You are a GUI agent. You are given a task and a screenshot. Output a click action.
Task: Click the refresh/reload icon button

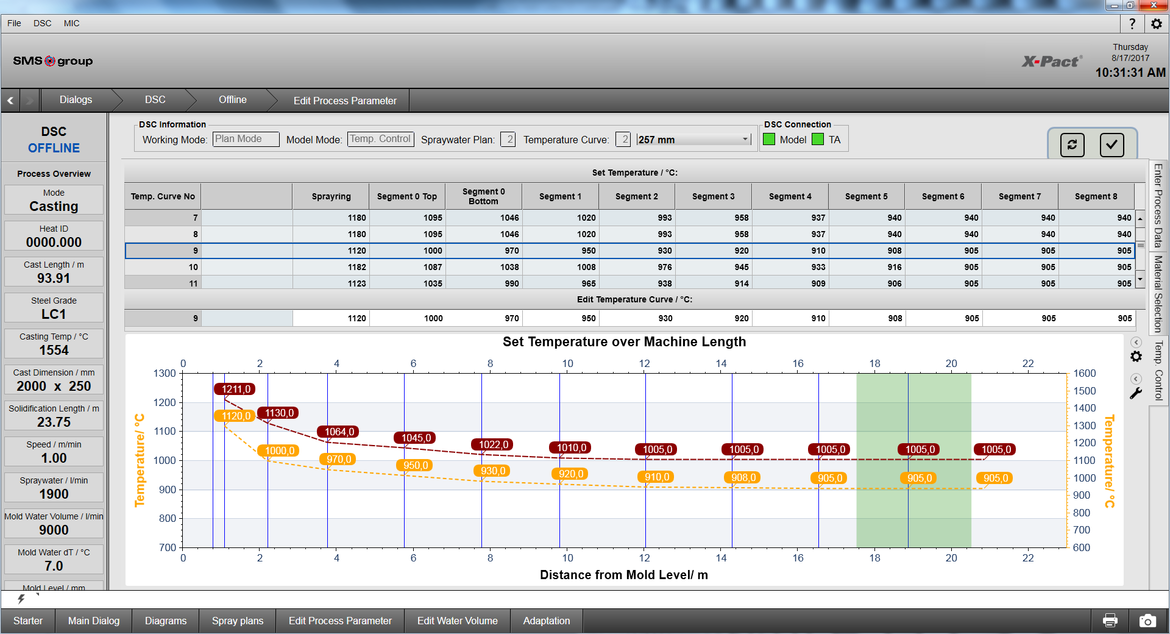(x=1072, y=145)
